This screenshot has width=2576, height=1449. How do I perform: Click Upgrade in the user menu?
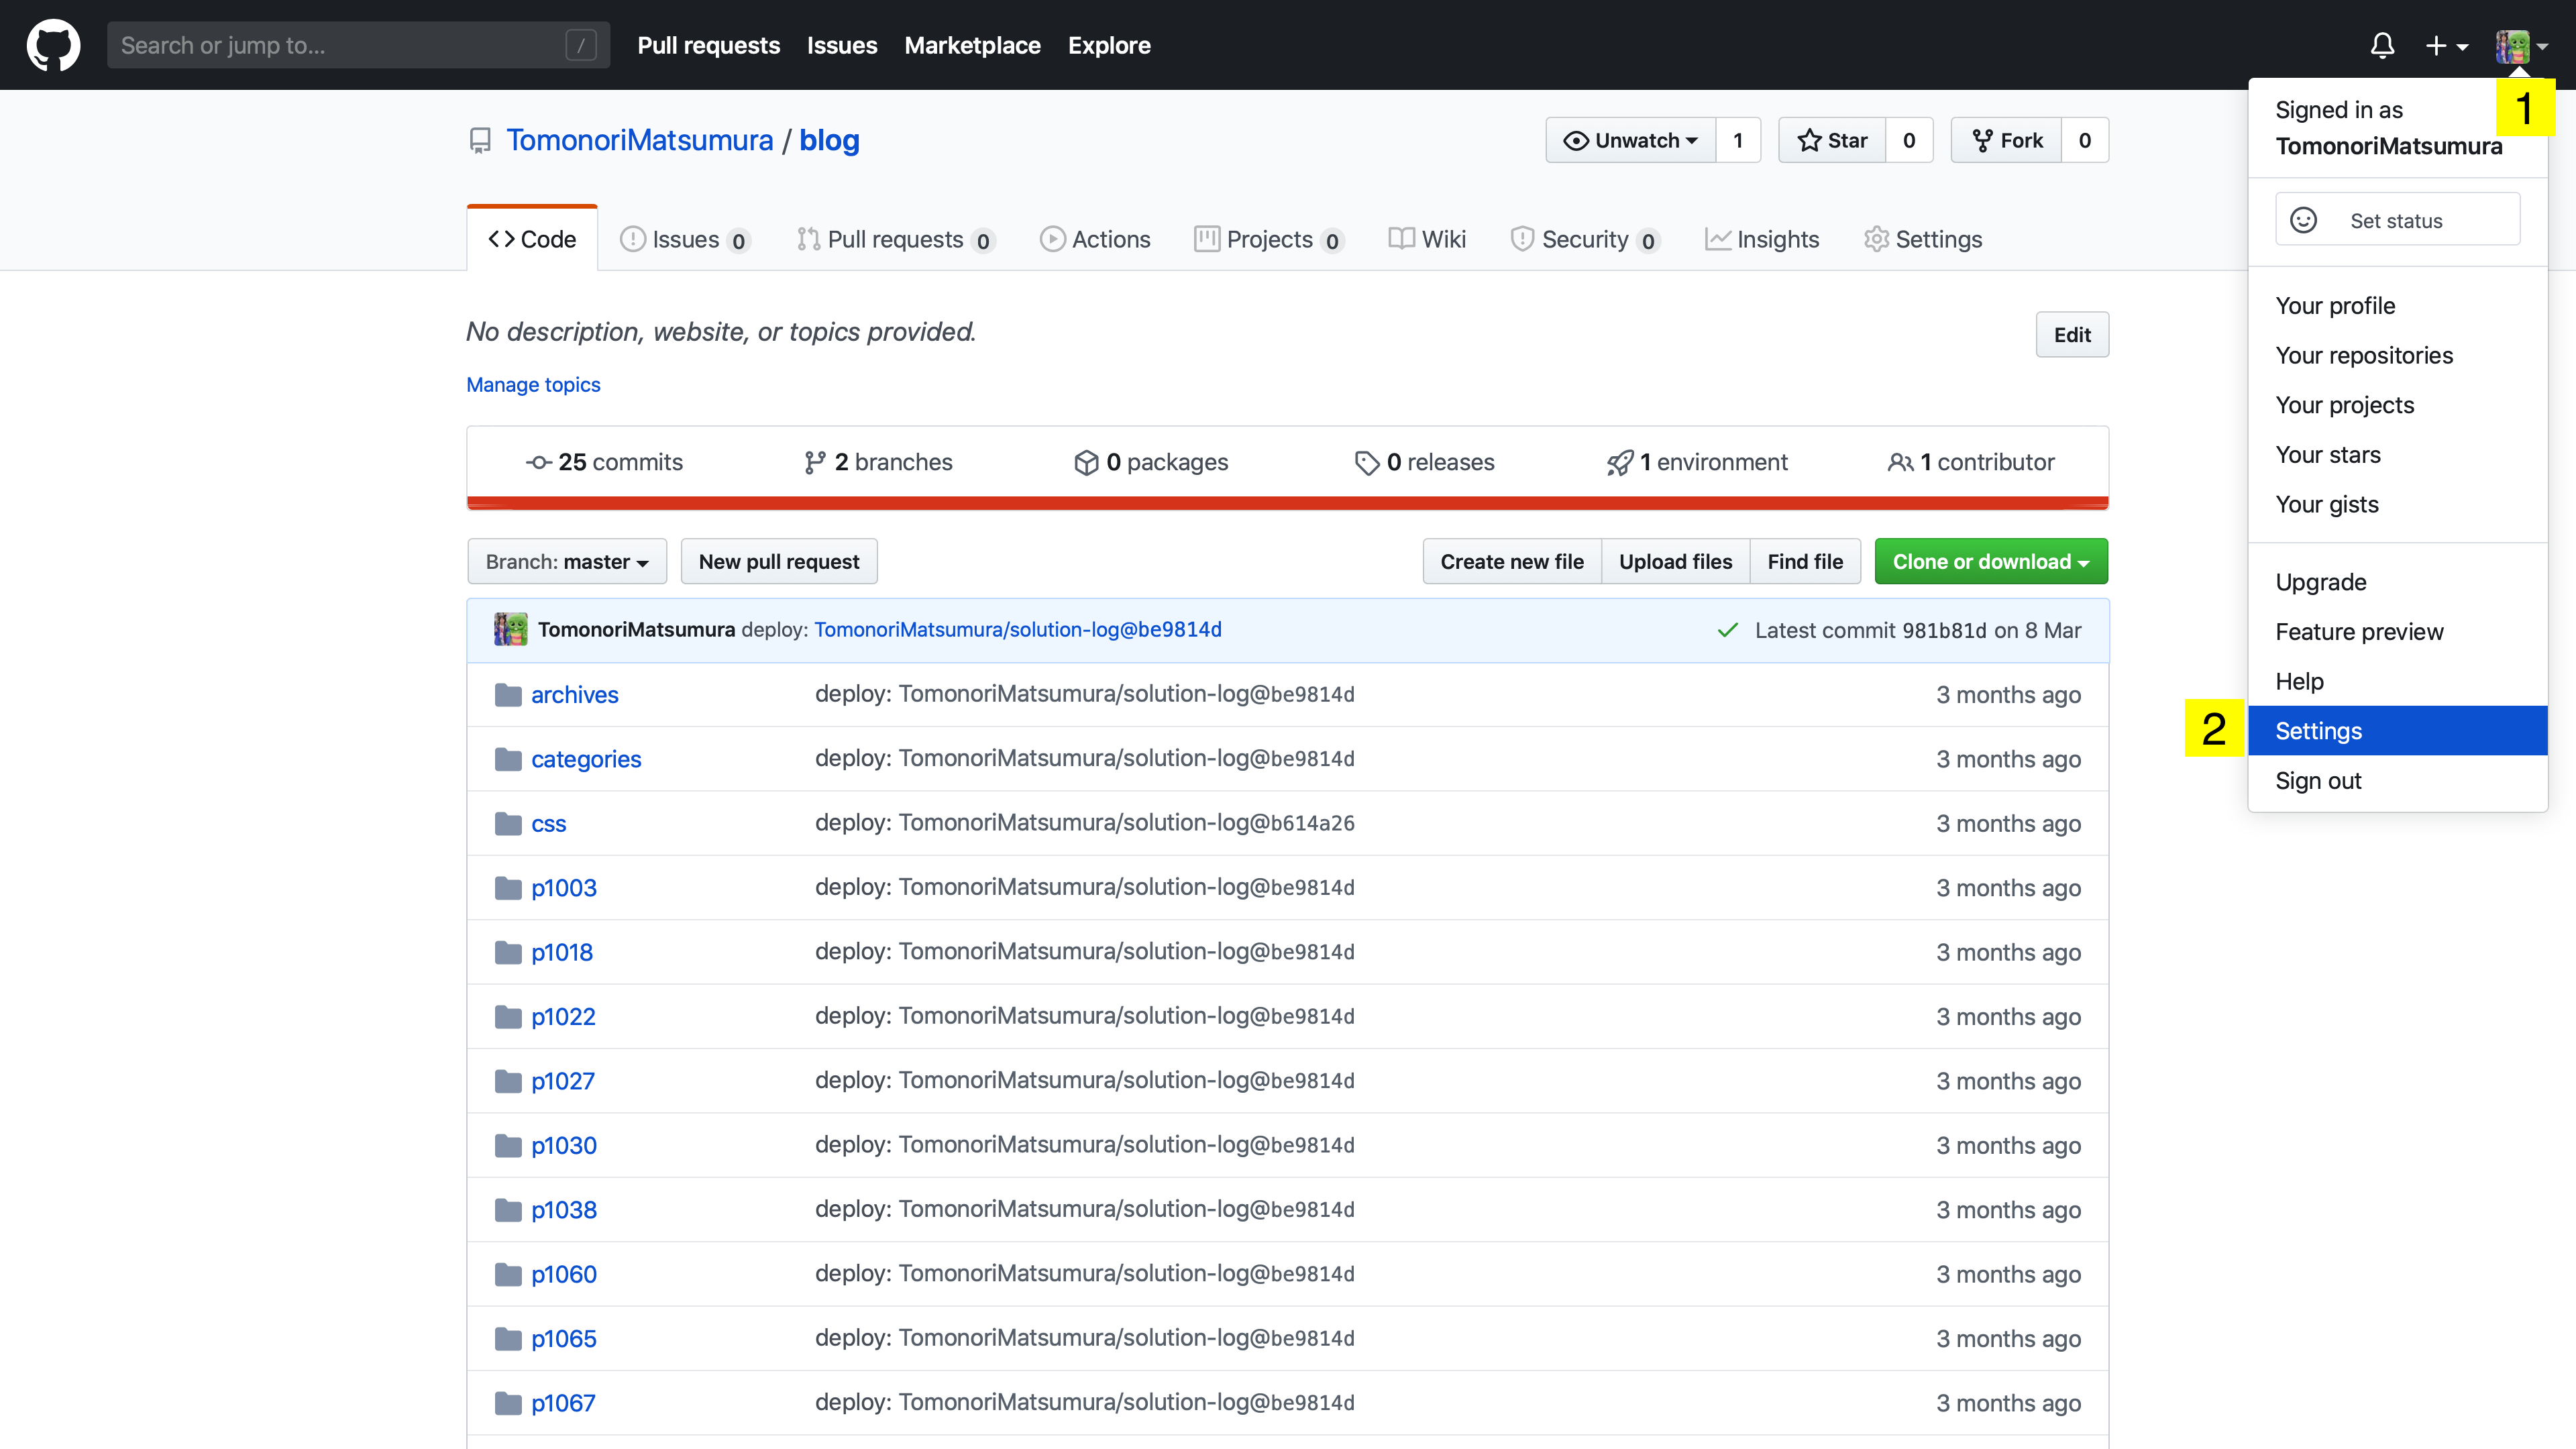[x=2397, y=582]
